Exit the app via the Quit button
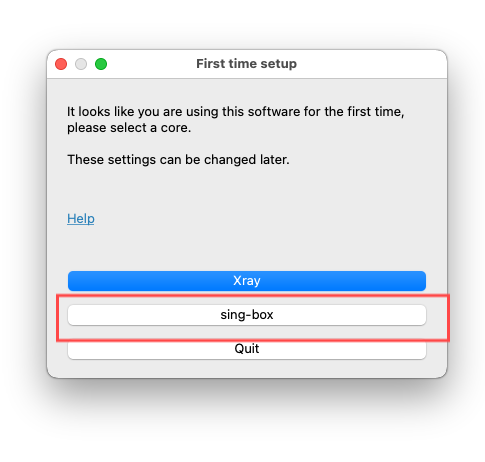The height and width of the screenshot is (462, 485). tap(247, 349)
